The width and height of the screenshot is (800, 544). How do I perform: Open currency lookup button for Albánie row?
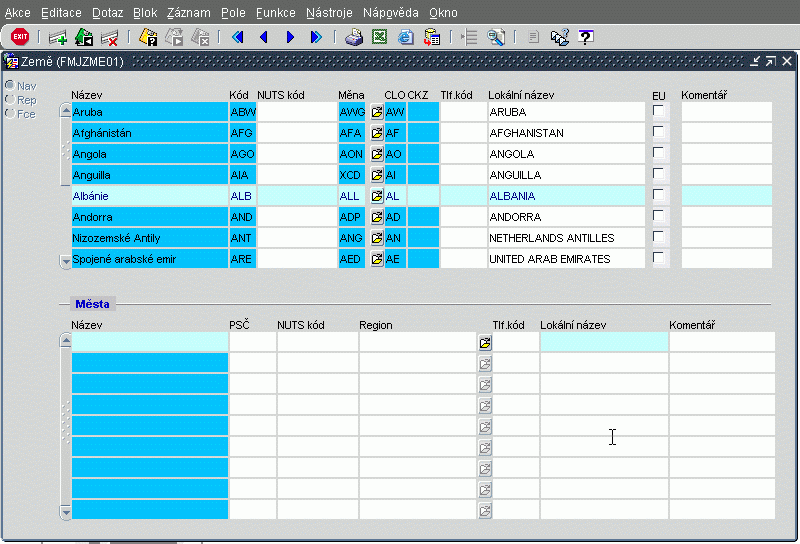(377, 196)
